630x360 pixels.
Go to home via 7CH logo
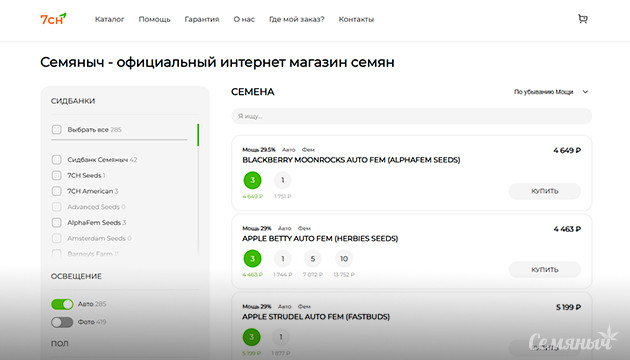(x=53, y=19)
